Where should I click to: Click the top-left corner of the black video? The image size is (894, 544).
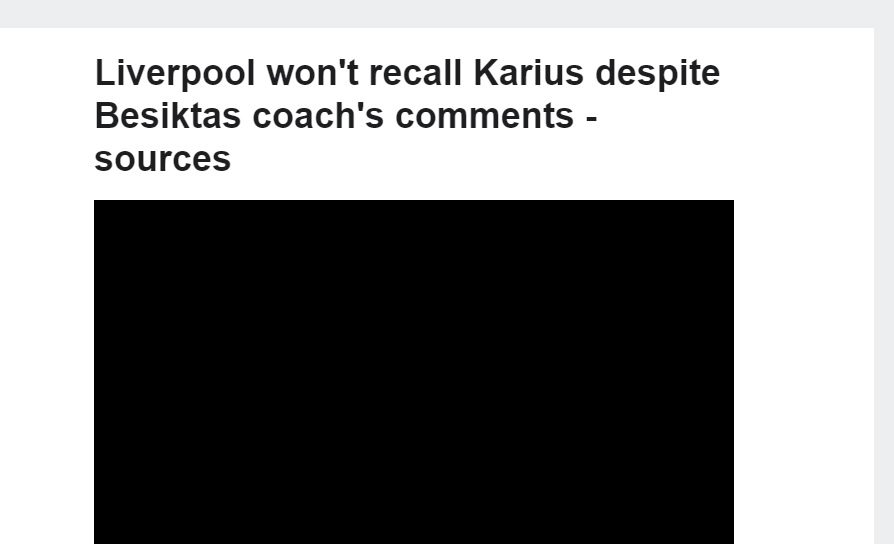96,202
